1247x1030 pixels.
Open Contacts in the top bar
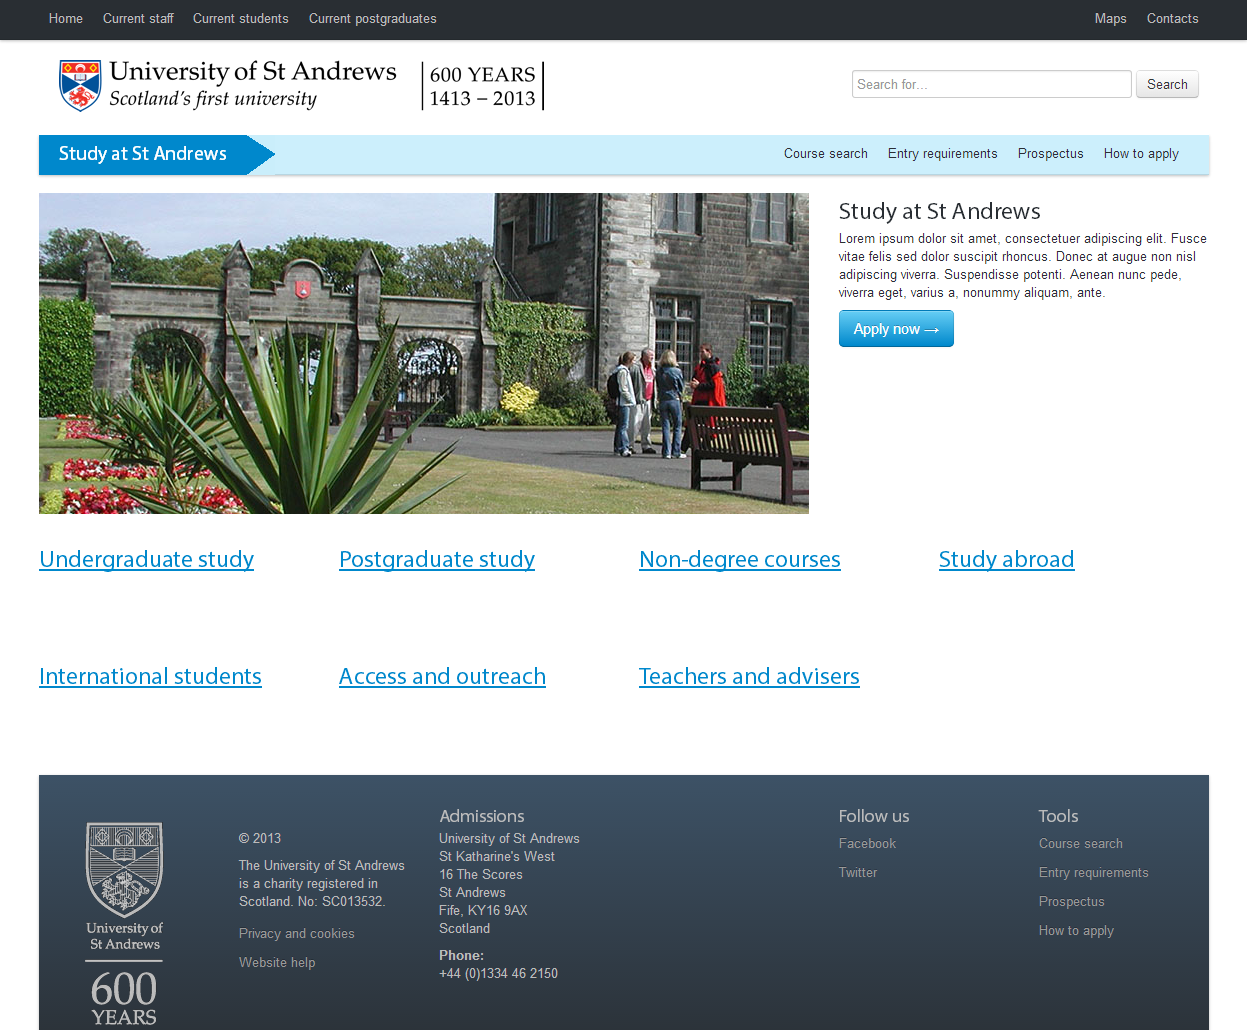[x=1173, y=18]
